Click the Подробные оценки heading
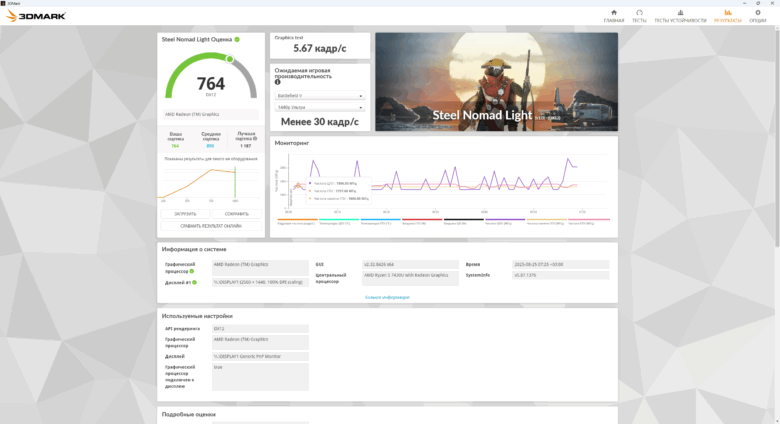The image size is (780, 424). click(189, 414)
